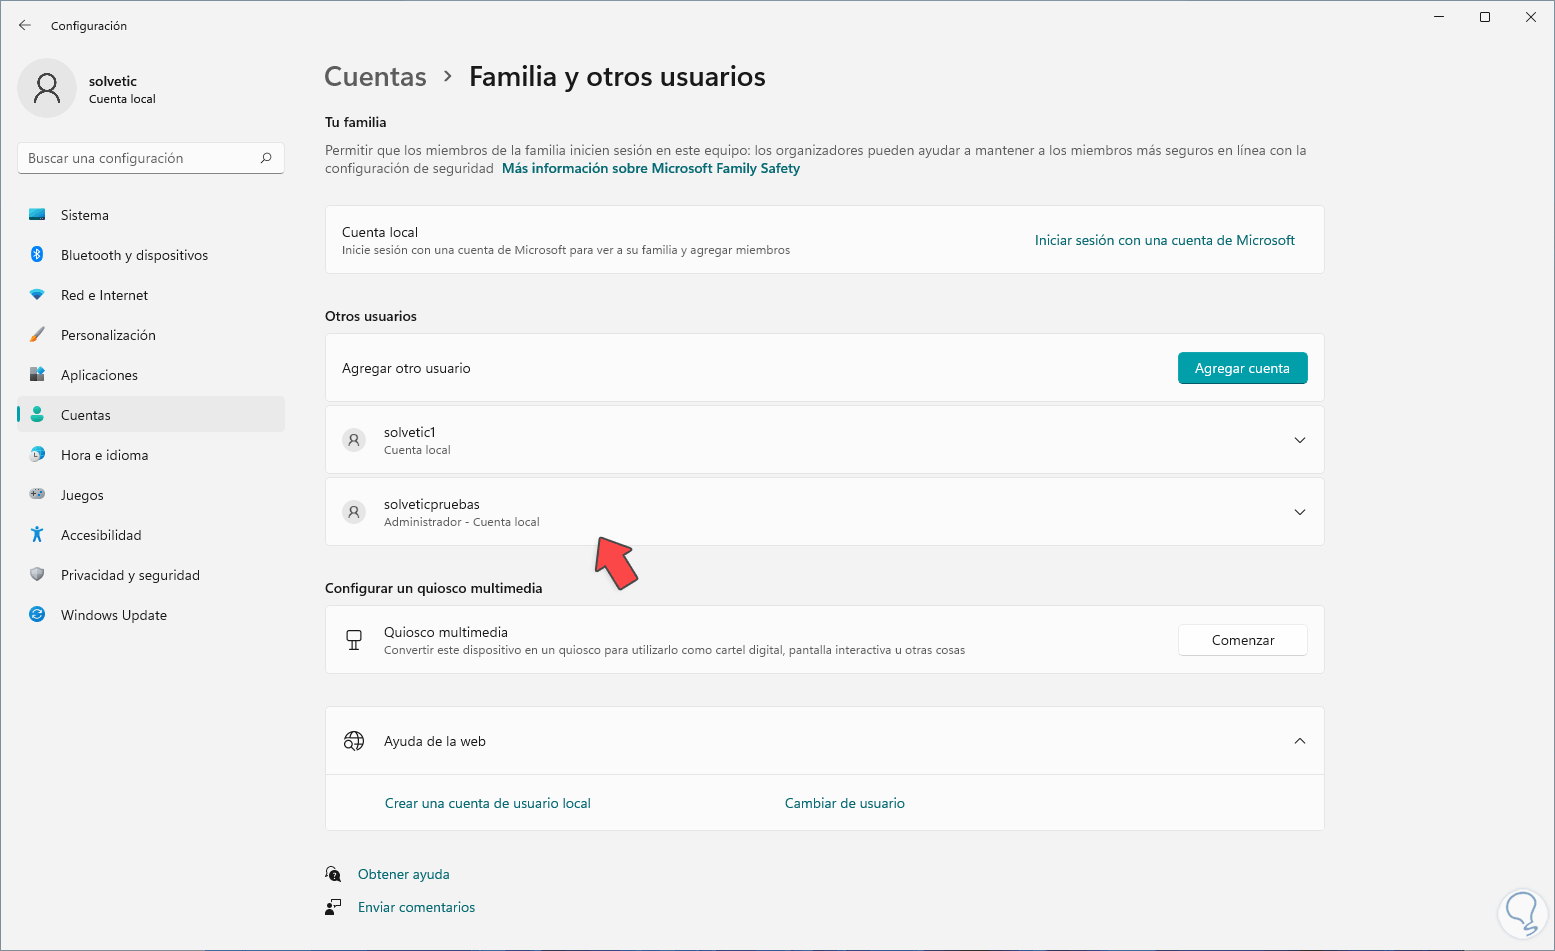This screenshot has height=951, width=1555.
Task: Click the back arrow in title bar
Action: pyautogui.click(x=25, y=25)
